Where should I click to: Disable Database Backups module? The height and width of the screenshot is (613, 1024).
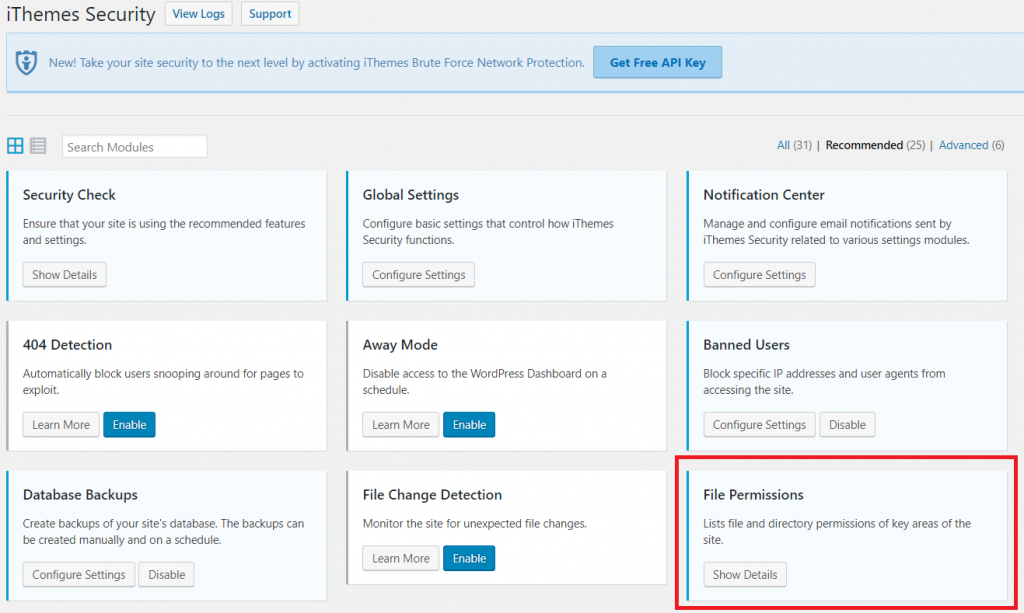tap(167, 574)
